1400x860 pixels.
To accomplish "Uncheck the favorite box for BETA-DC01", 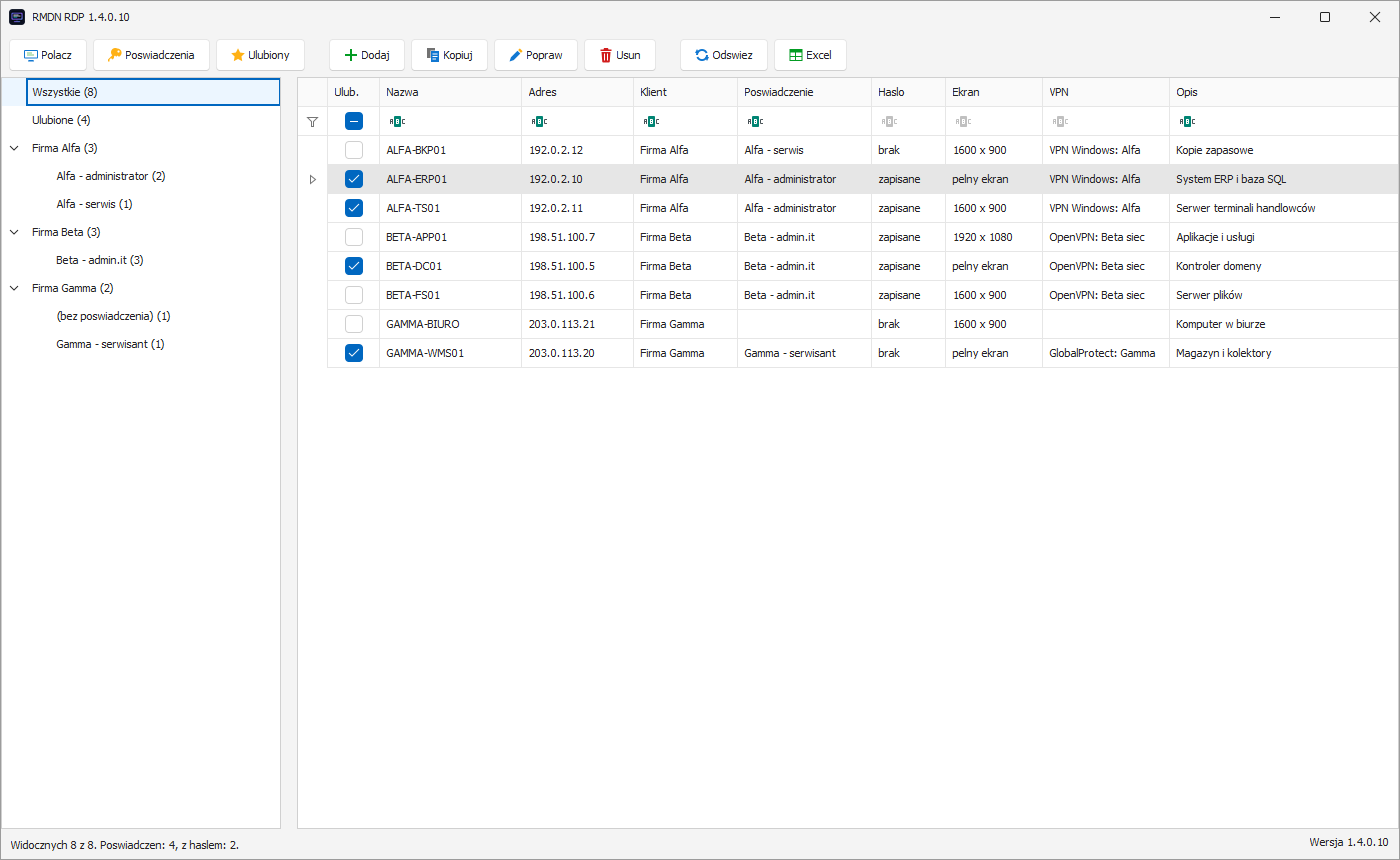I will click(x=354, y=266).
